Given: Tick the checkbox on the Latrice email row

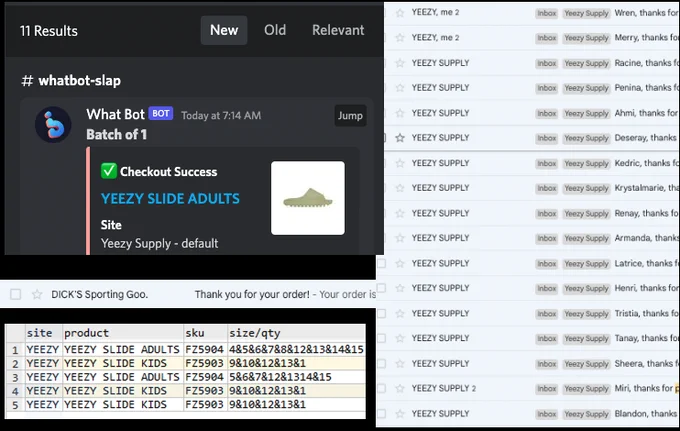Looking at the screenshot, I should tap(381, 263).
